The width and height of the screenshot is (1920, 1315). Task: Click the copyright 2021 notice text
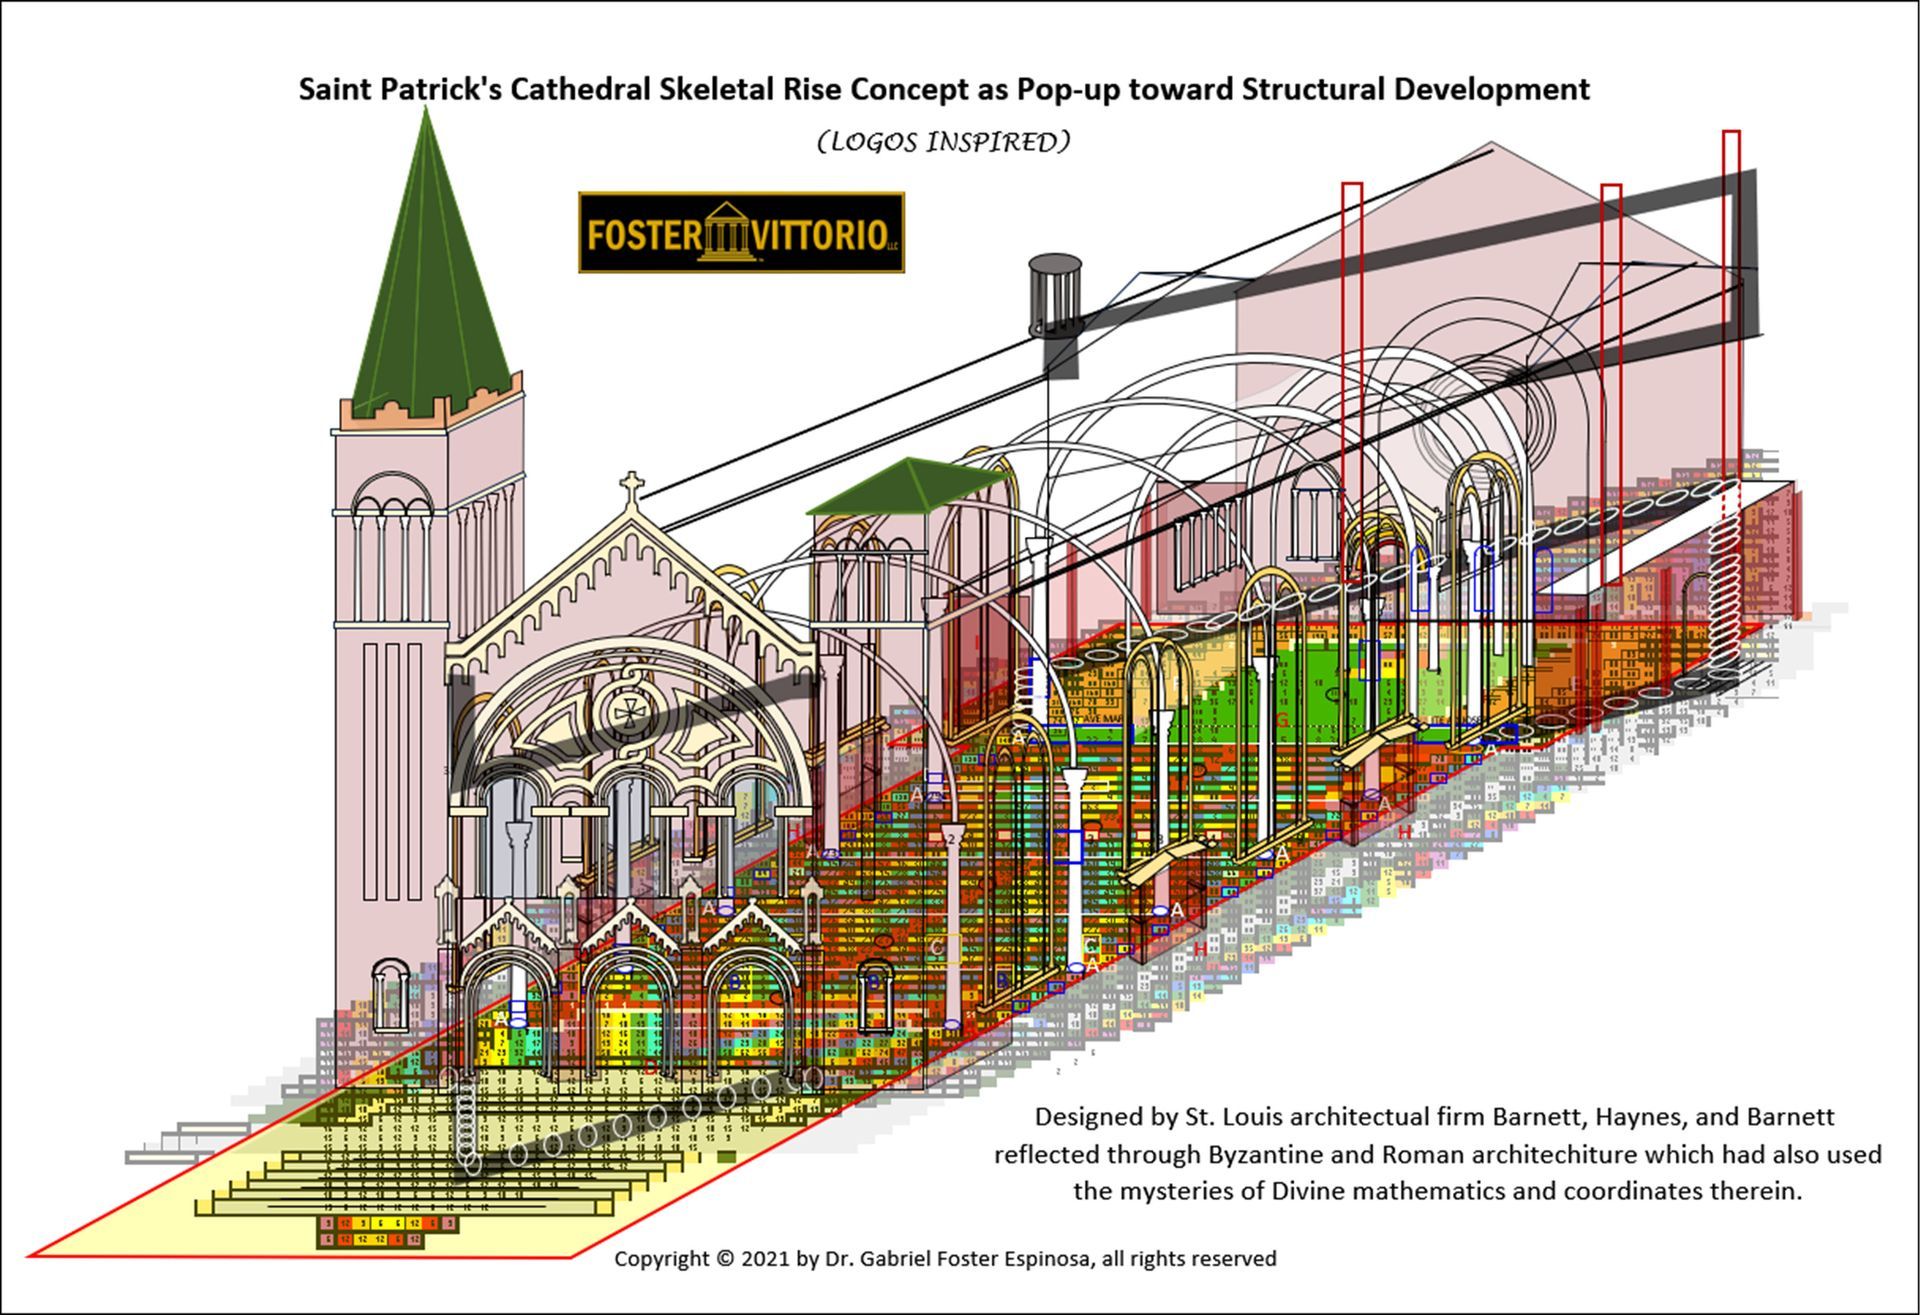click(944, 1258)
